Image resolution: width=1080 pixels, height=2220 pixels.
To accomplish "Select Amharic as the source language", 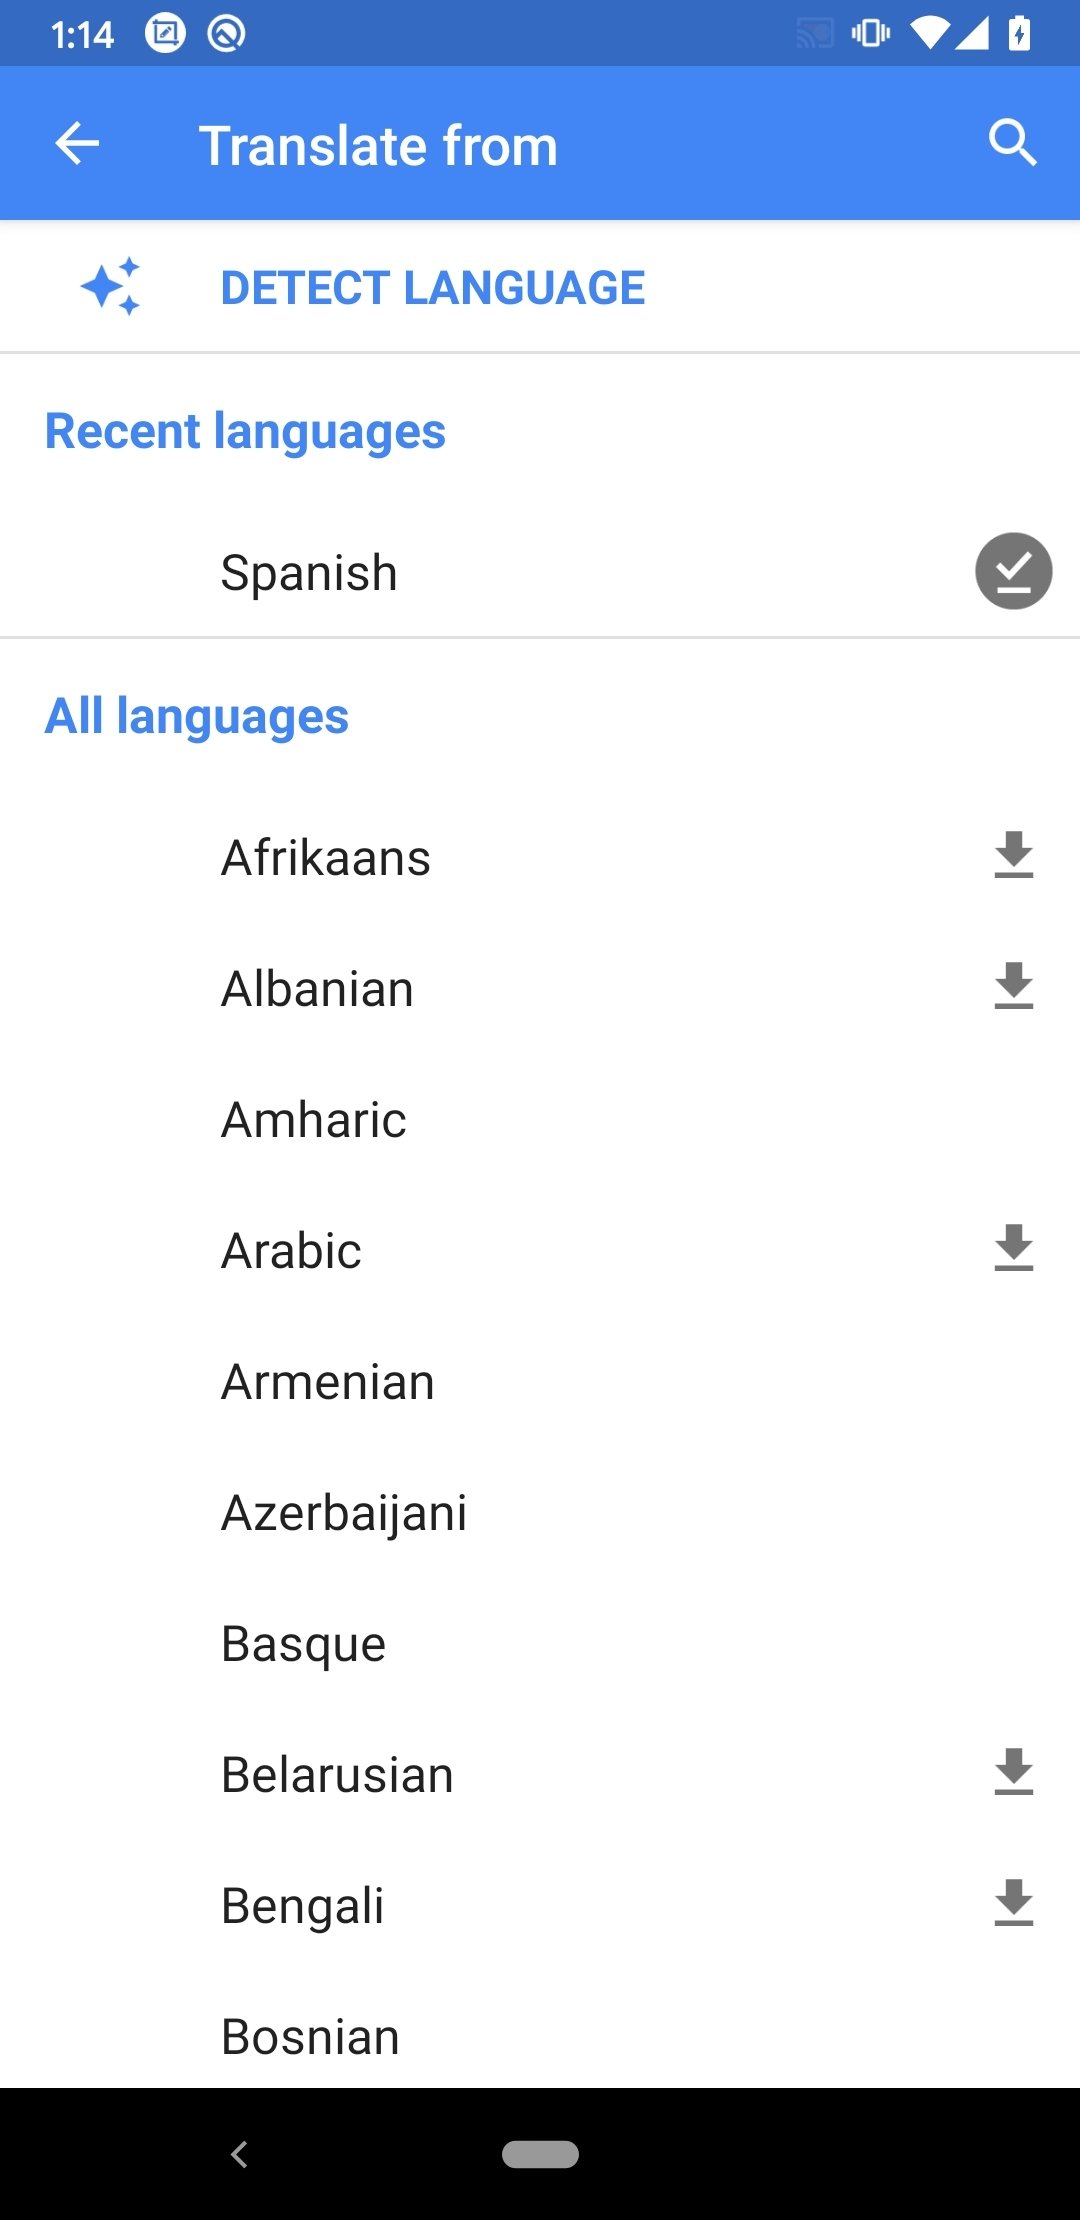I will 314,1120.
